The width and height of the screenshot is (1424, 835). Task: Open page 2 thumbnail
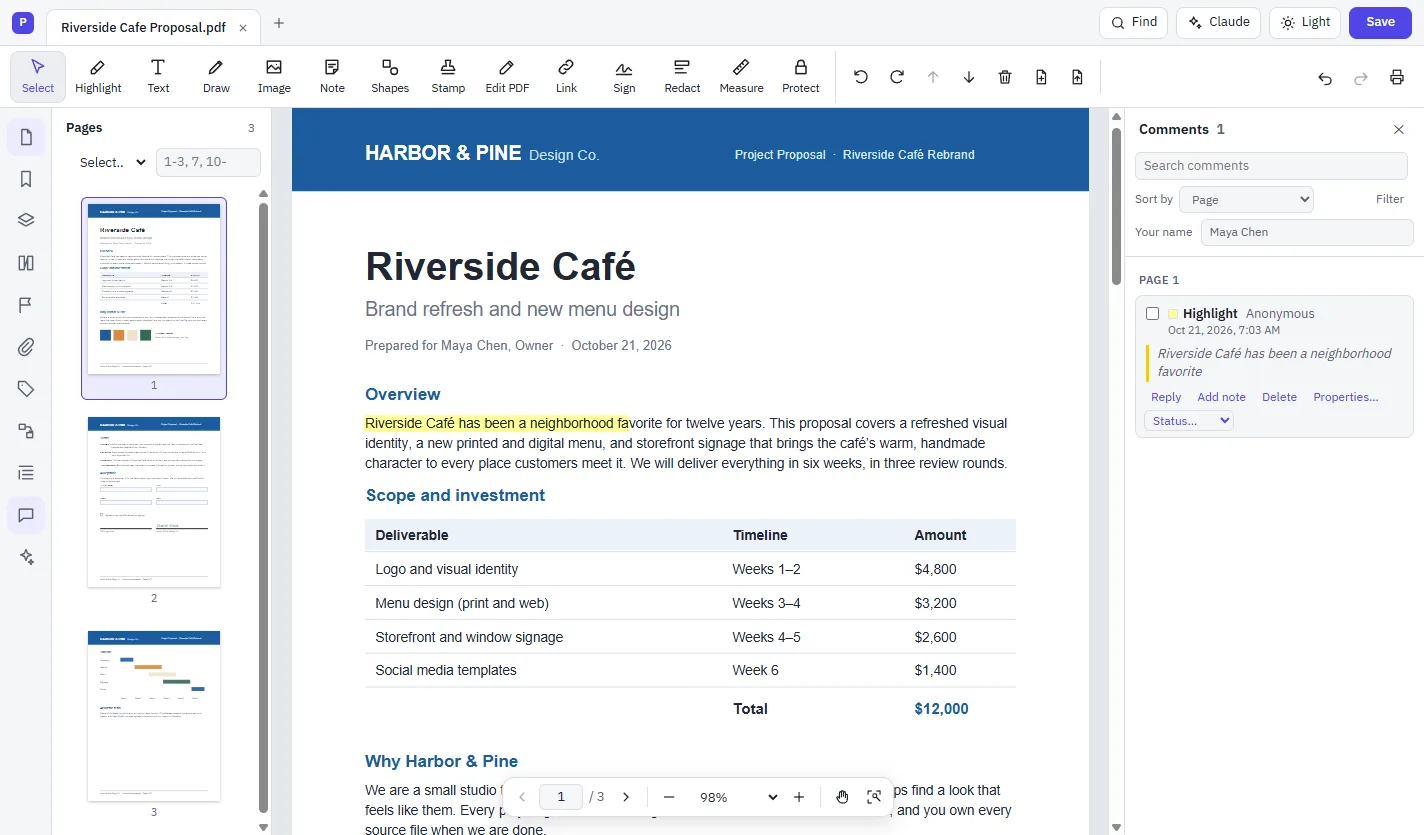(x=154, y=503)
